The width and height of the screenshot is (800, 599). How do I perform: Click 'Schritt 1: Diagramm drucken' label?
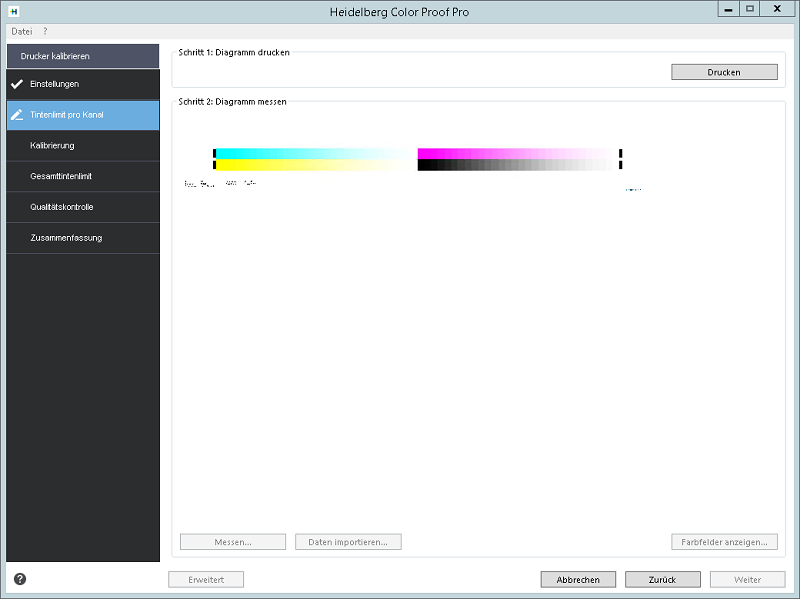coord(234,52)
